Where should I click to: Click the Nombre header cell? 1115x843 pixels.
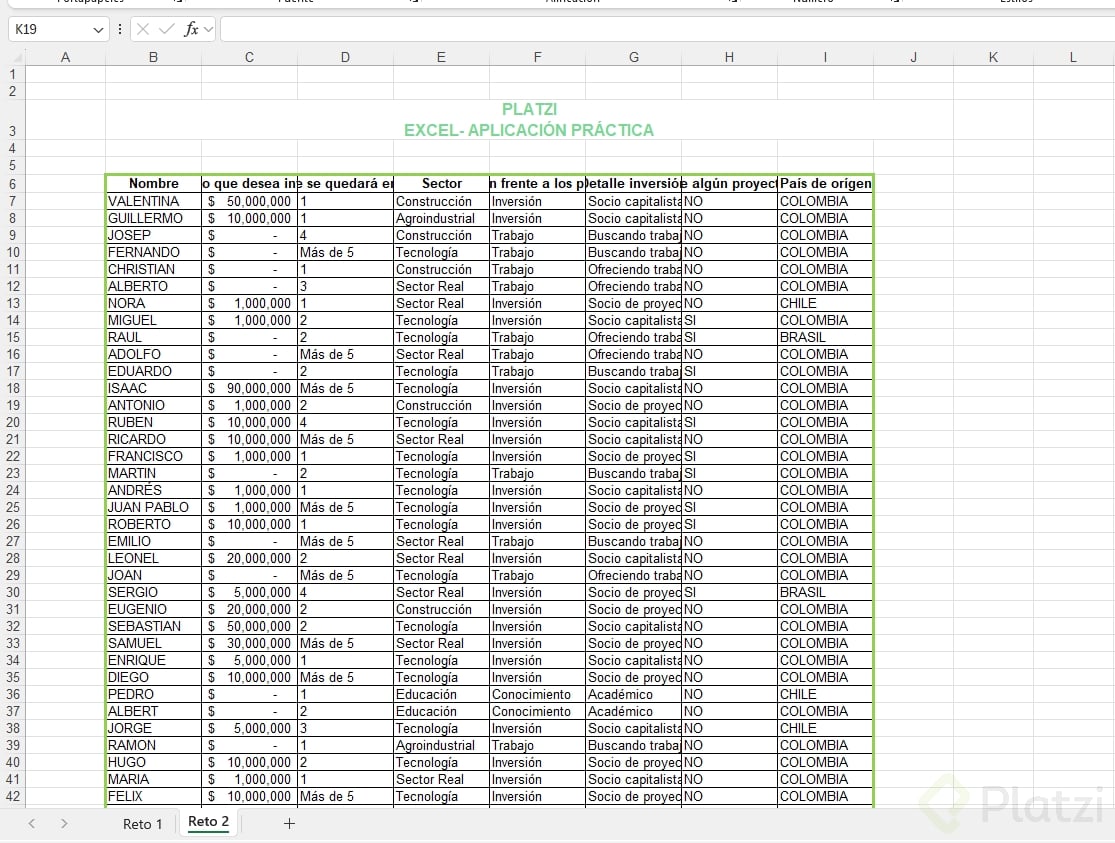(154, 184)
